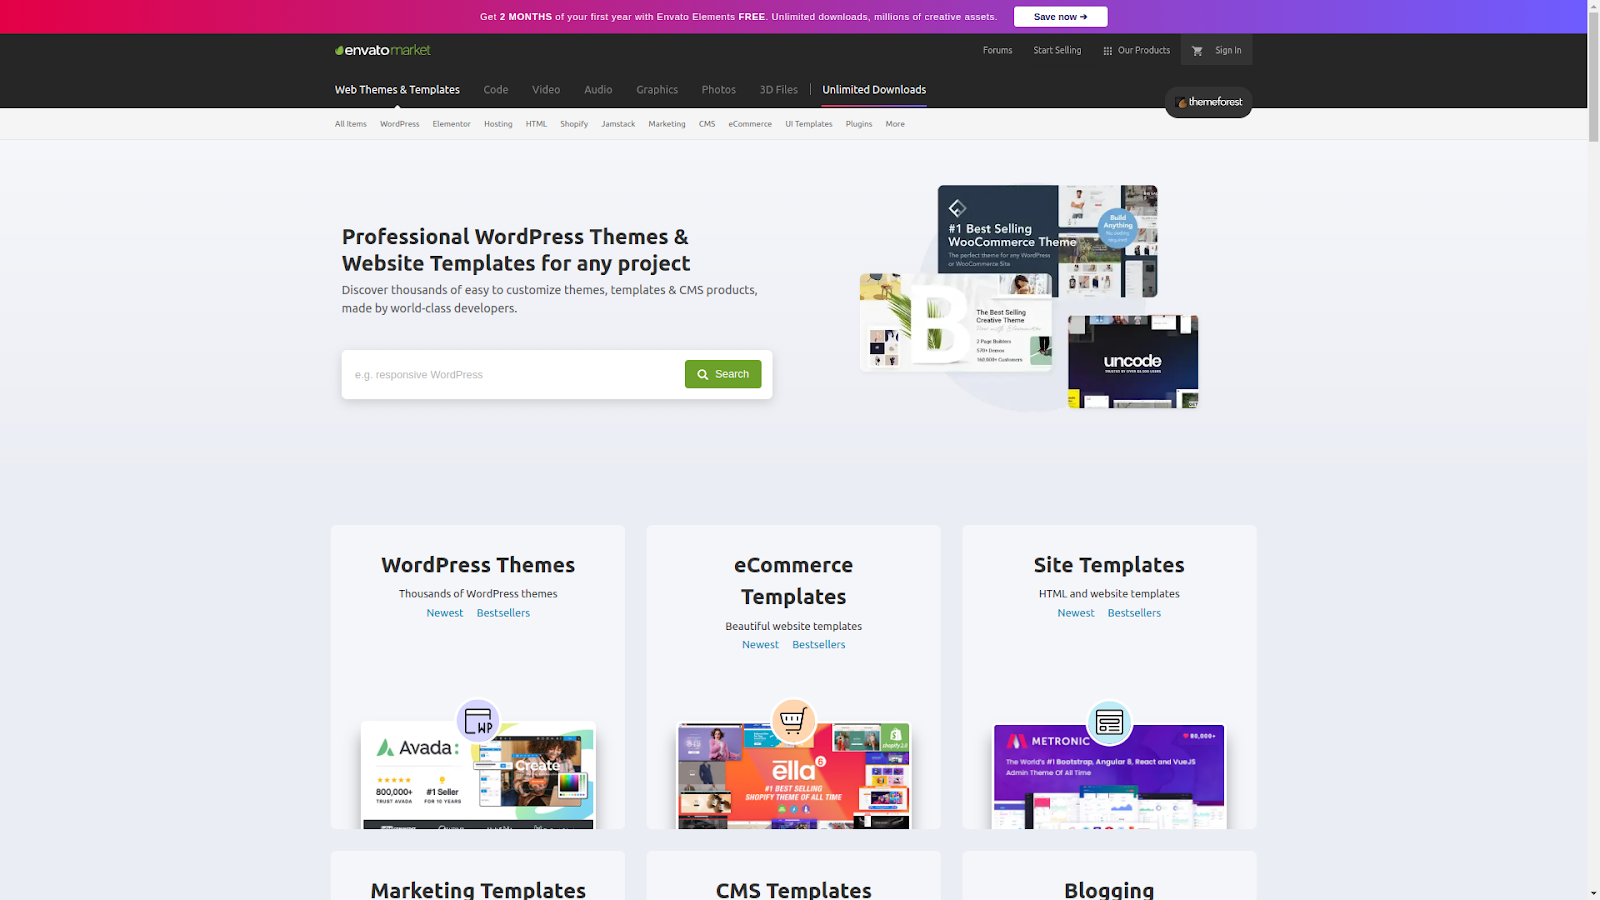
Task: Click Bestsellers under WordPress Themes
Action: 503,613
